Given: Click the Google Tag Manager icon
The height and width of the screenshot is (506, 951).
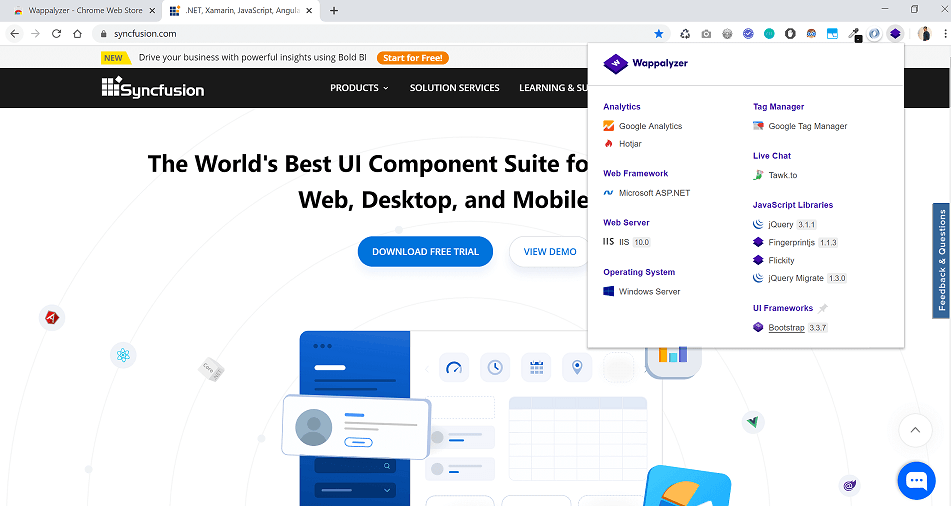Looking at the screenshot, I should (758, 126).
